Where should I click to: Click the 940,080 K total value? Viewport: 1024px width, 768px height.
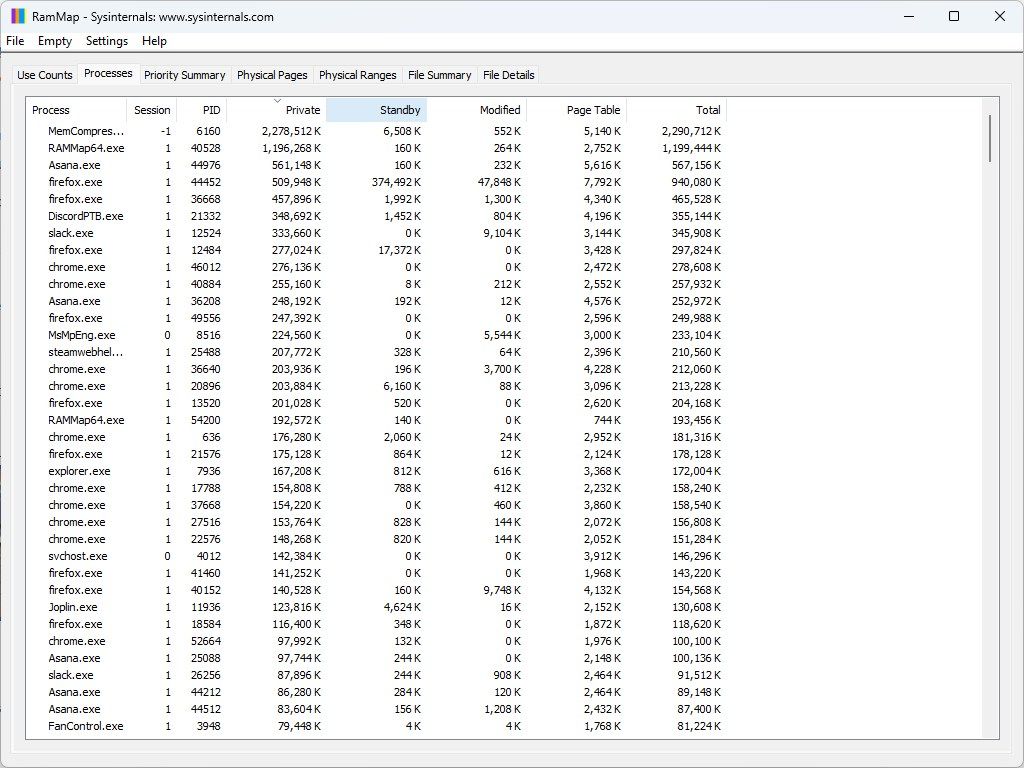pos(696,182)
